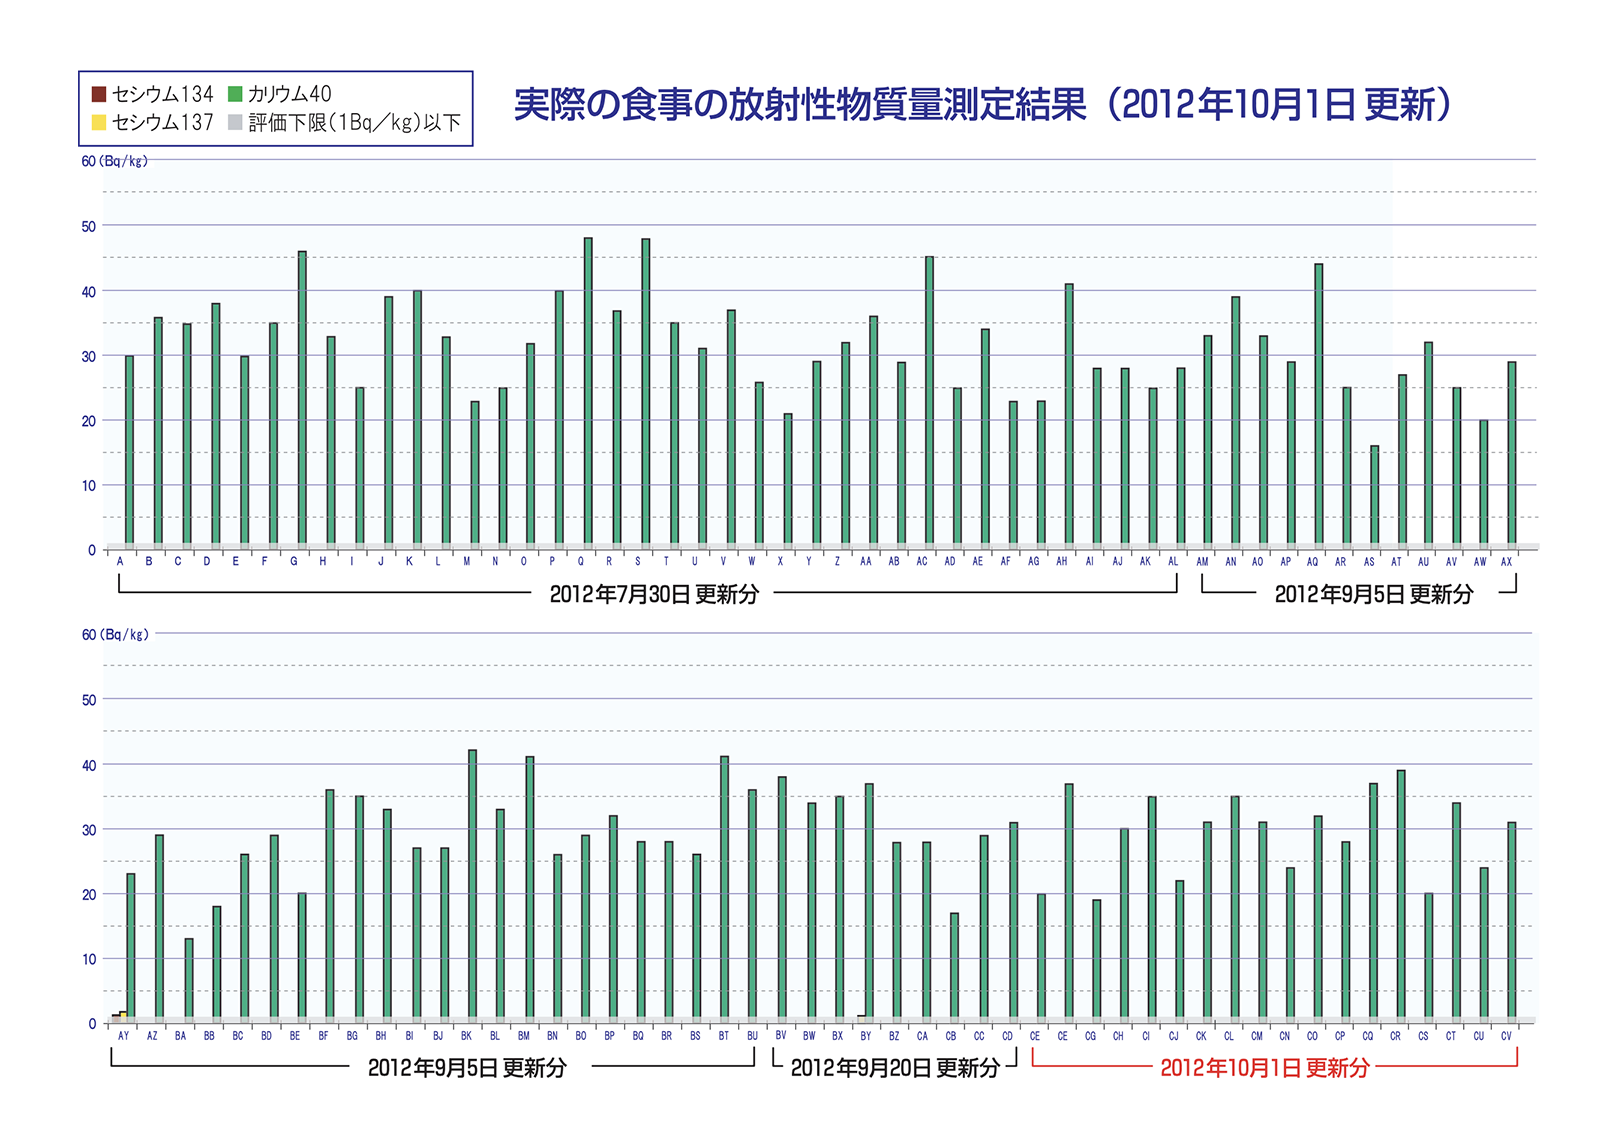Select the カリウム40 legend label
Viewport: 1600px width, 1140px height.
point(289,94)
